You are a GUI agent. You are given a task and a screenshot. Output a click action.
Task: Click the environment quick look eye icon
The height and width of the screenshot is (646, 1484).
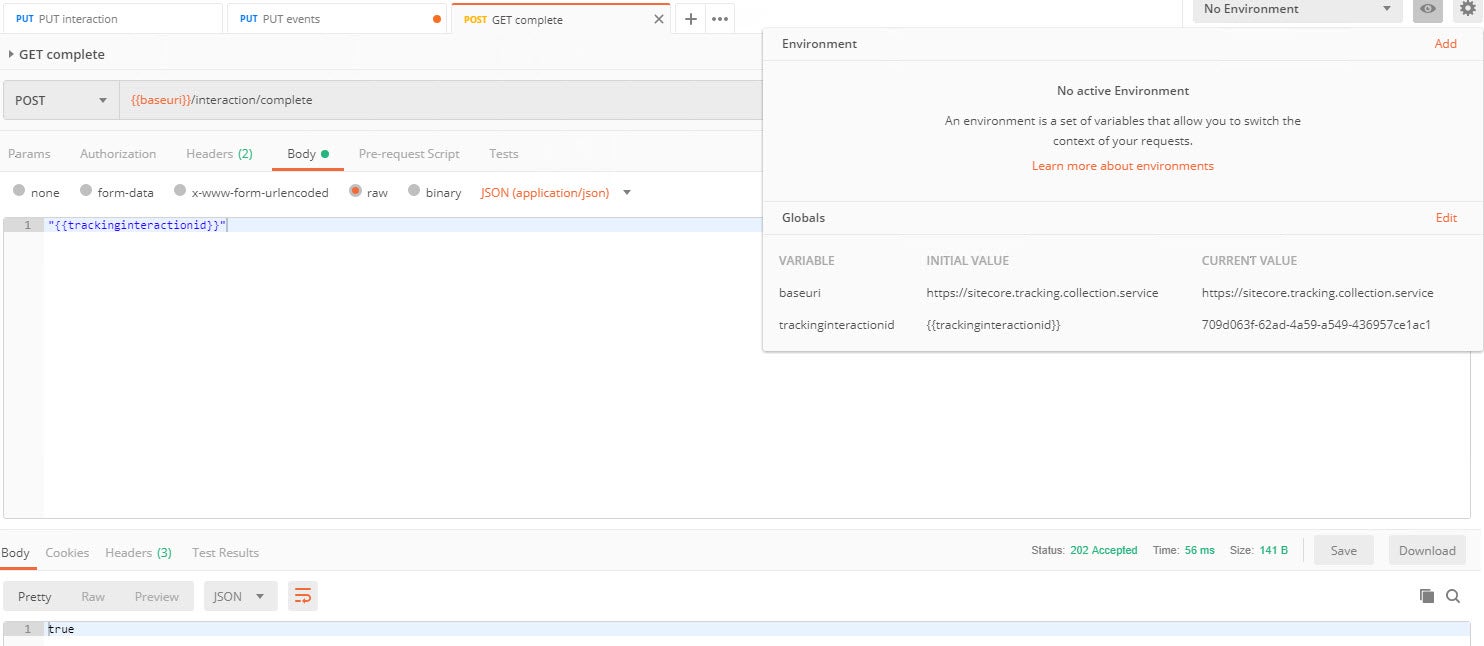tap(1427, 9)
